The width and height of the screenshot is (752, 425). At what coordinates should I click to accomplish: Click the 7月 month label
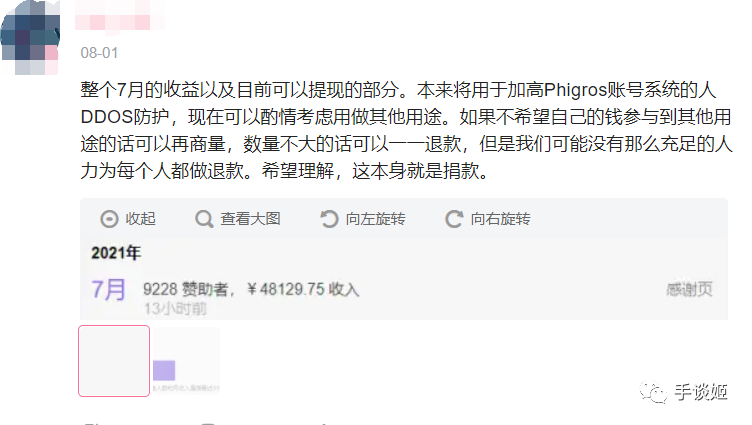coord(109,290)
